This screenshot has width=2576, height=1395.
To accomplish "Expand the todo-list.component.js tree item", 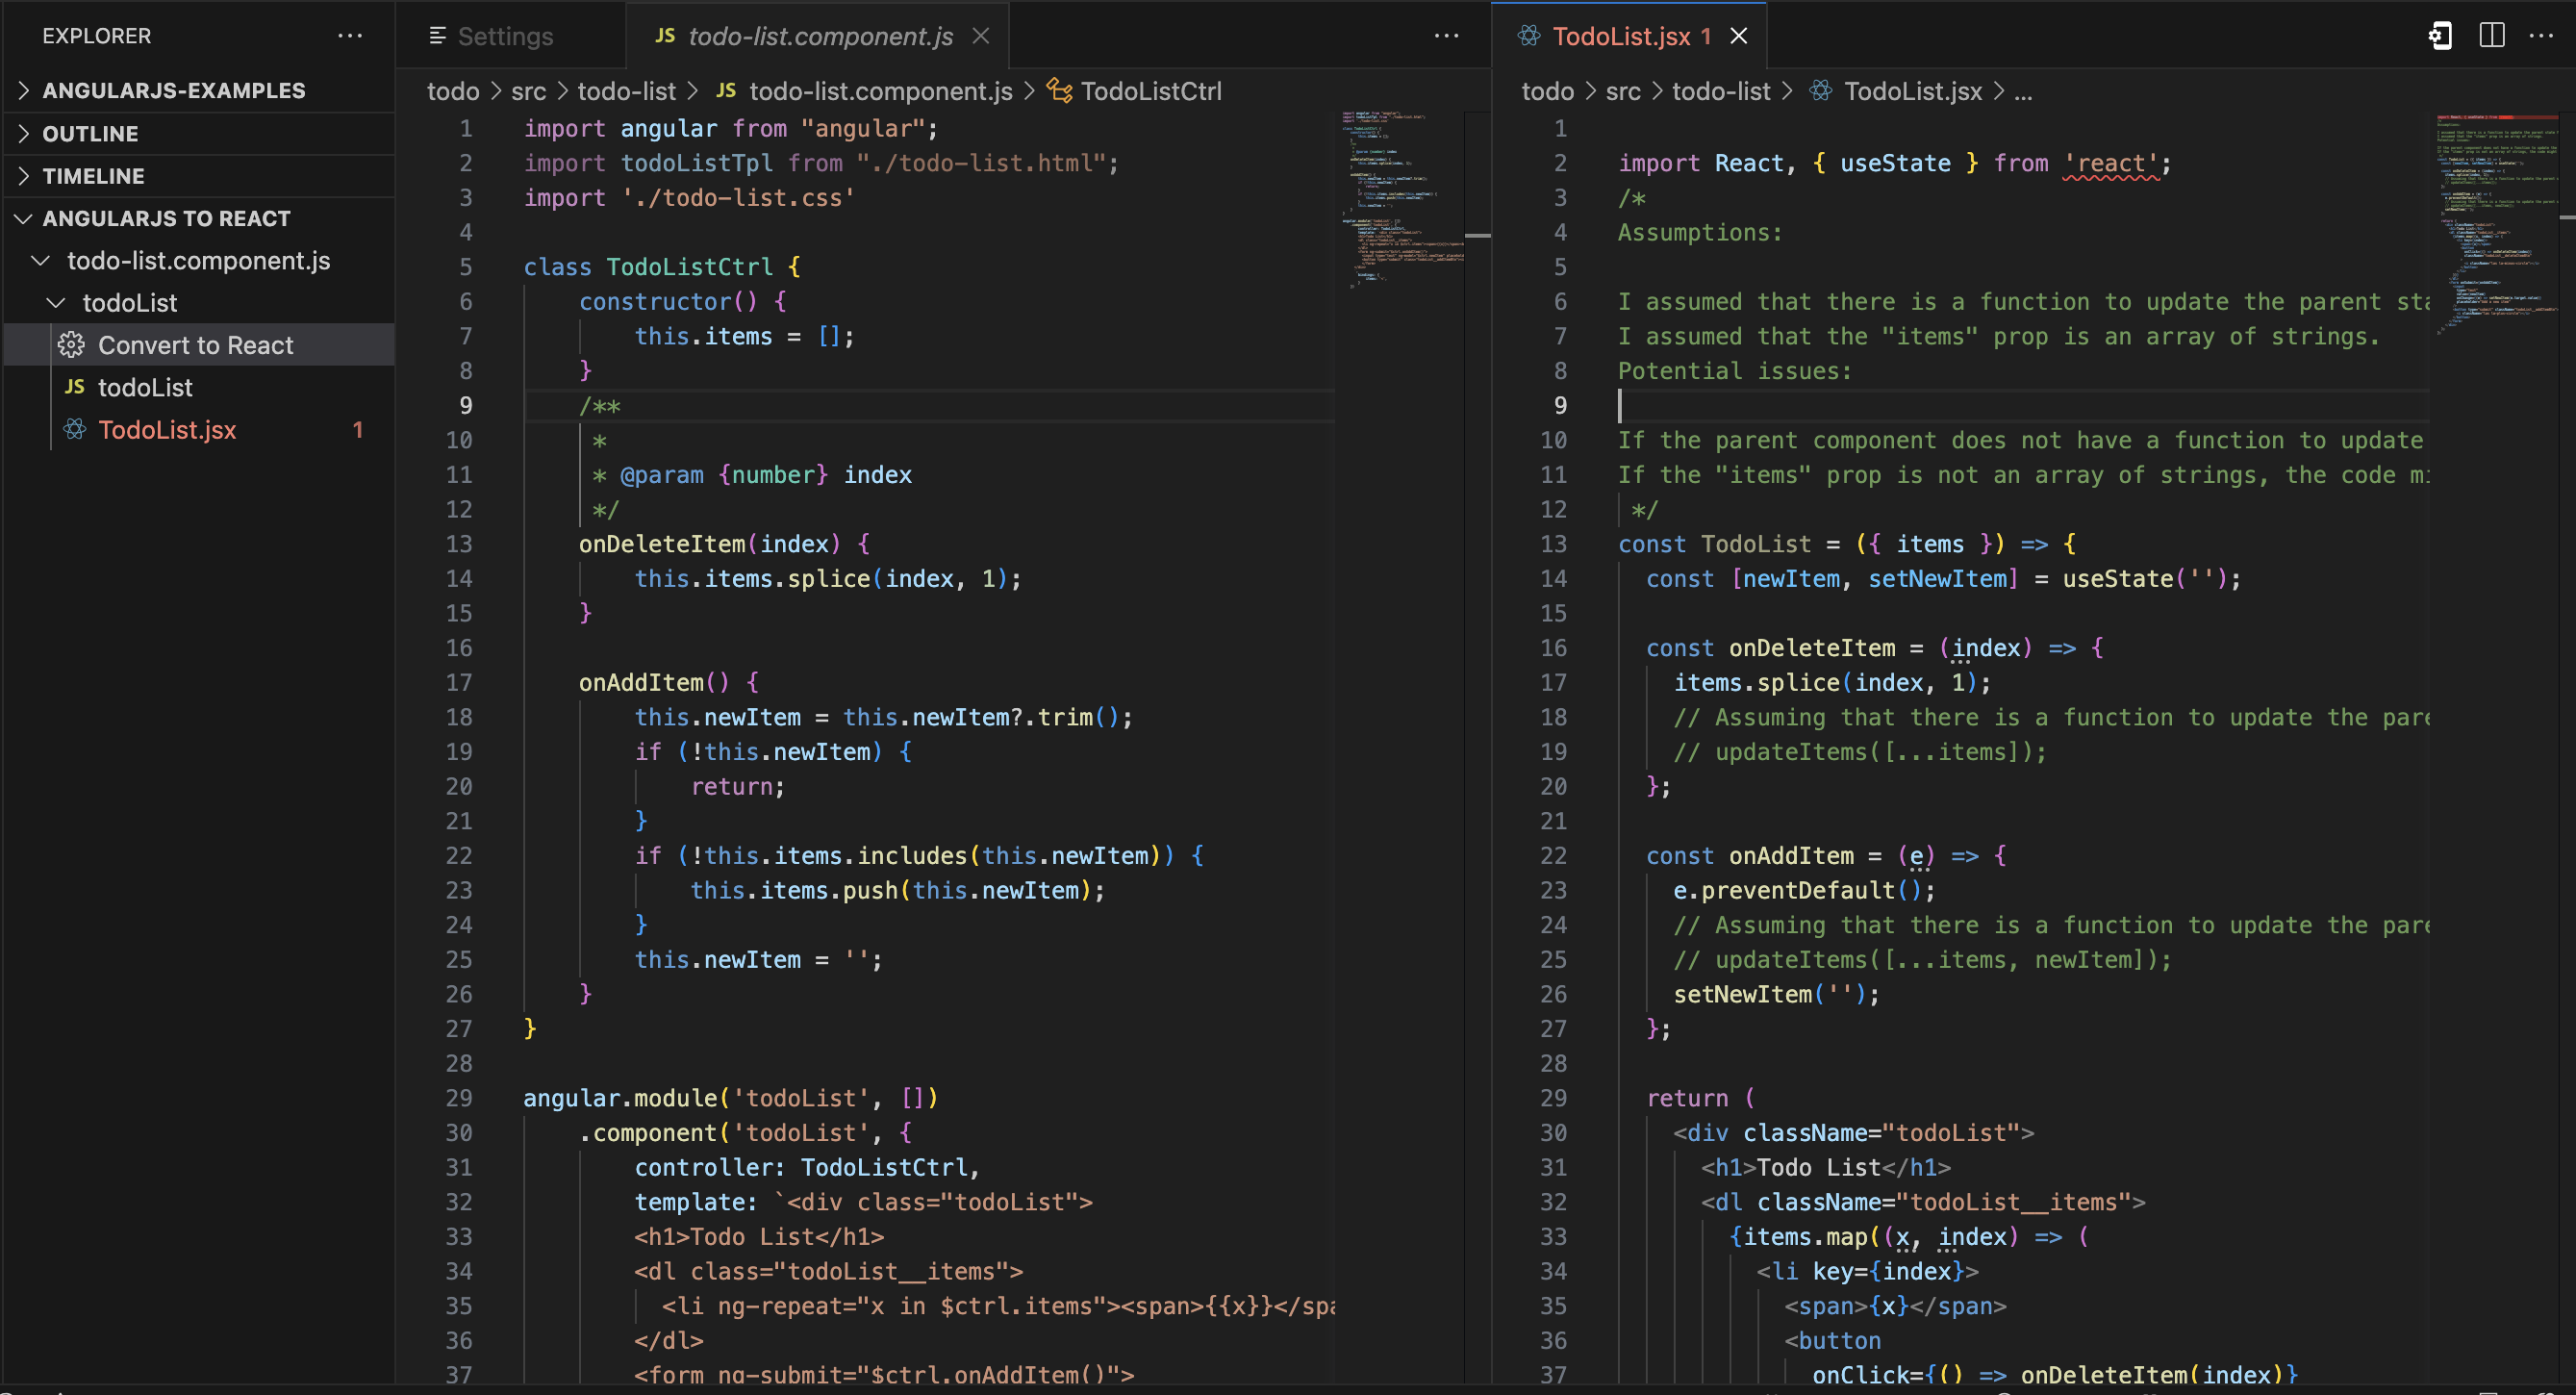I will (38, 260).
